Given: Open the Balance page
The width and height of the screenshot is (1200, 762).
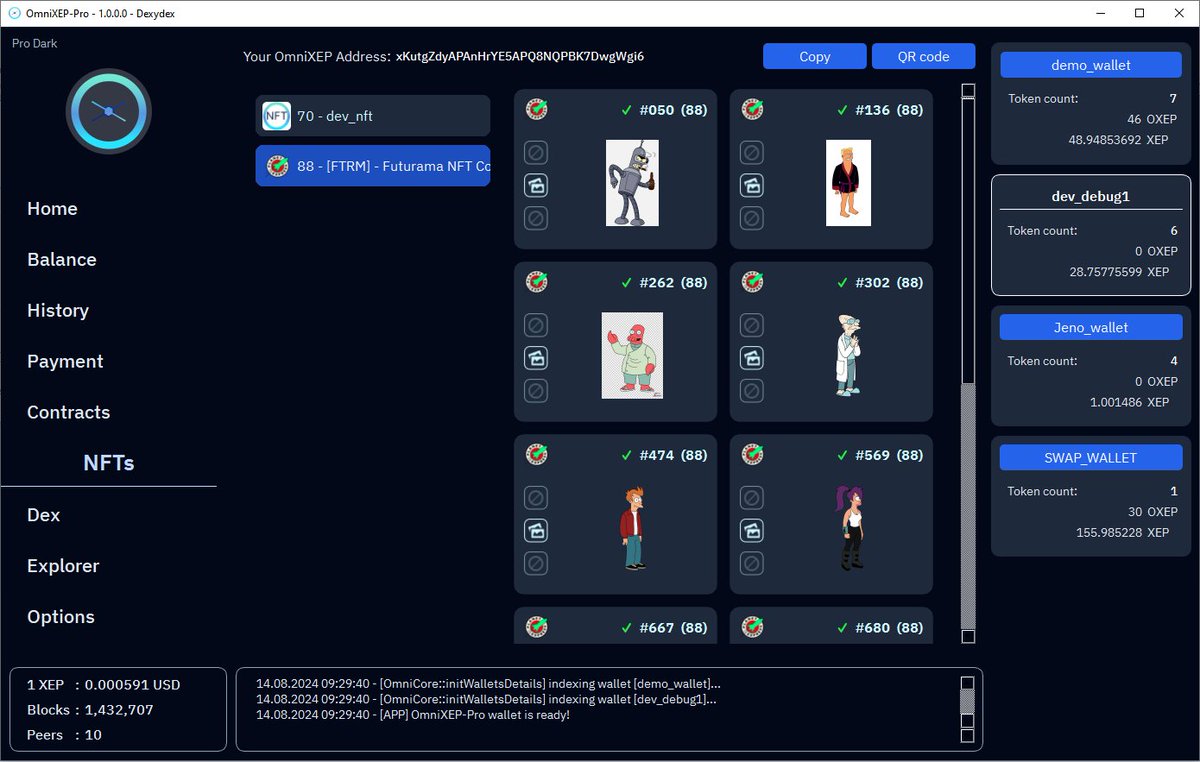Looking at the screenshot, I should point(62,259).
